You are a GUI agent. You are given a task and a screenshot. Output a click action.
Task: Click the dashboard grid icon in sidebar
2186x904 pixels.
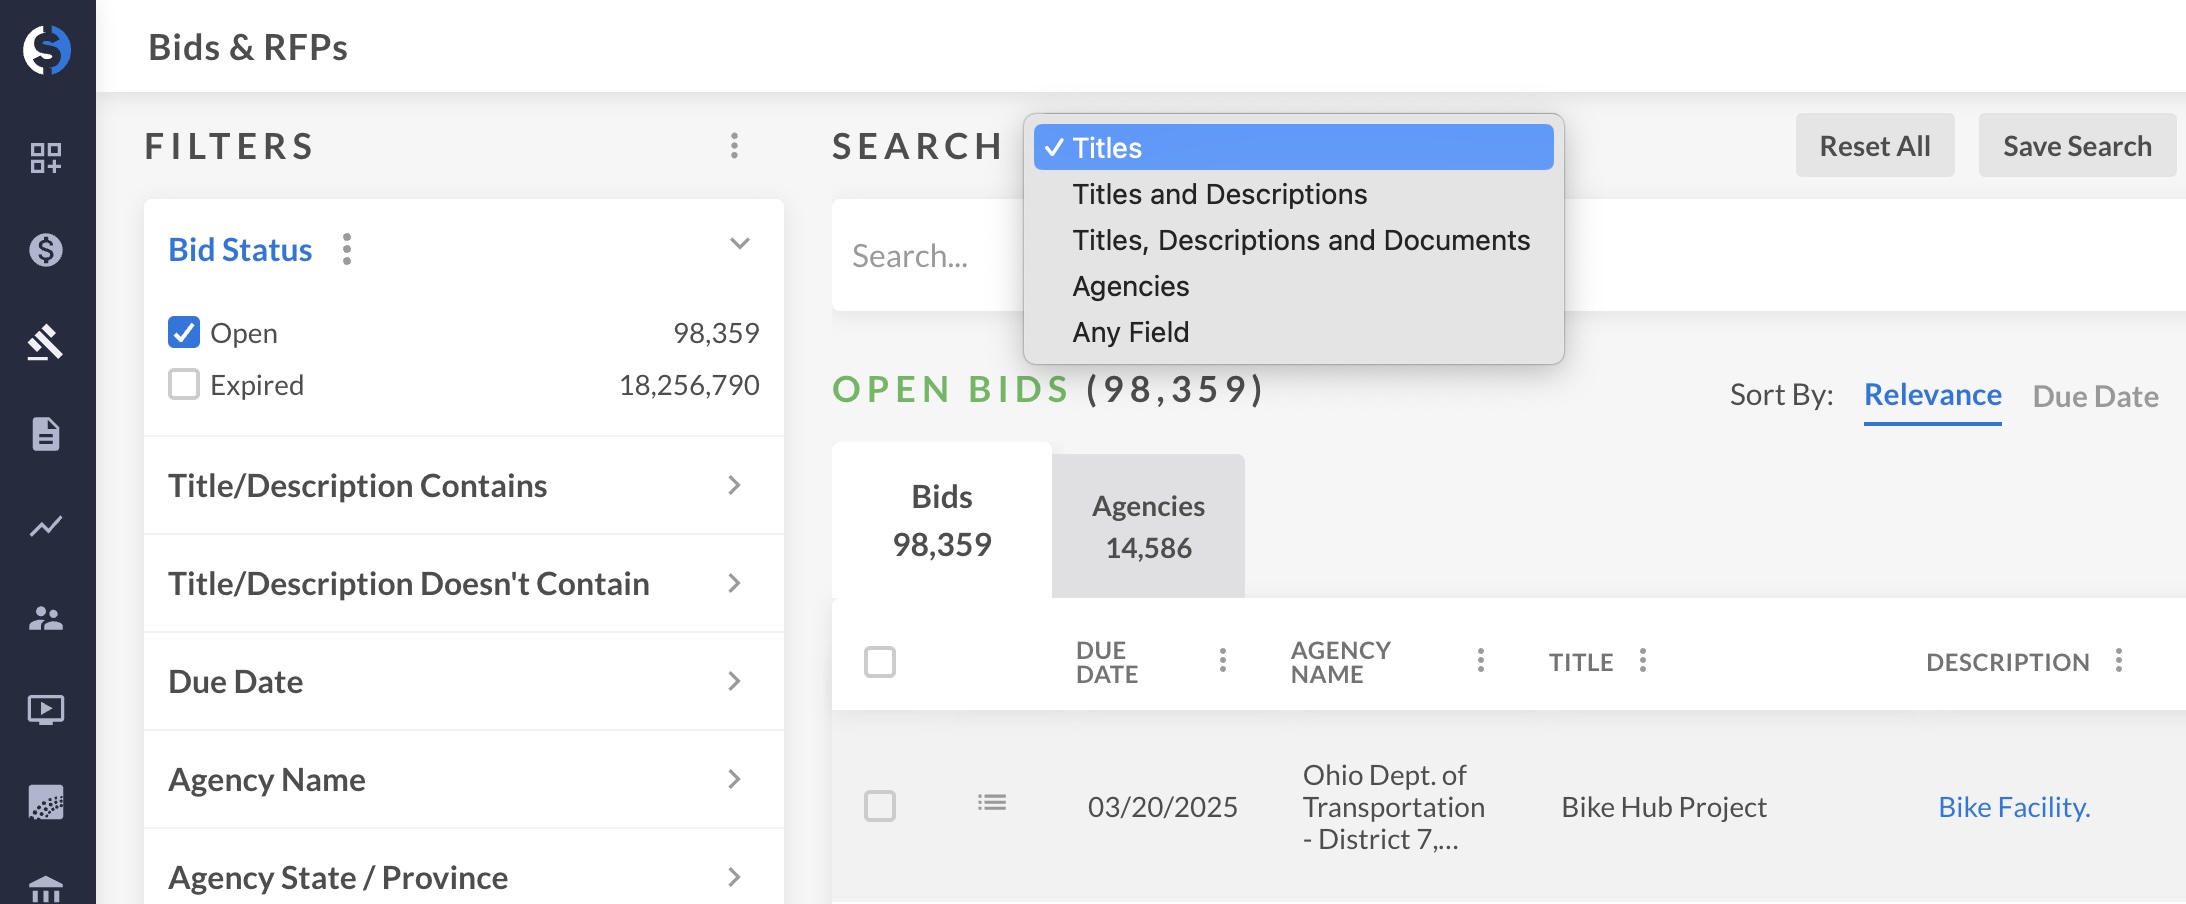click(x=46, y=157)
